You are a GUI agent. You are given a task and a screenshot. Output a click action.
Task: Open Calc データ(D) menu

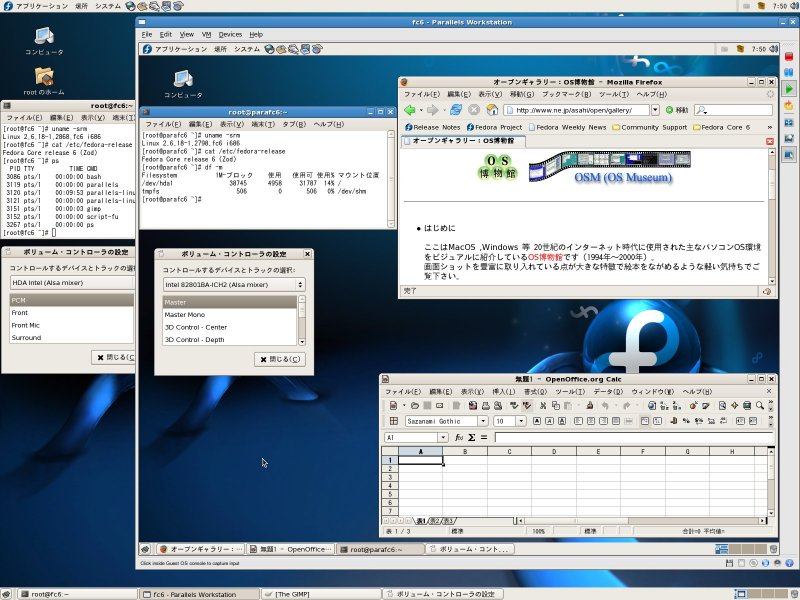click(x=608, y=392)
